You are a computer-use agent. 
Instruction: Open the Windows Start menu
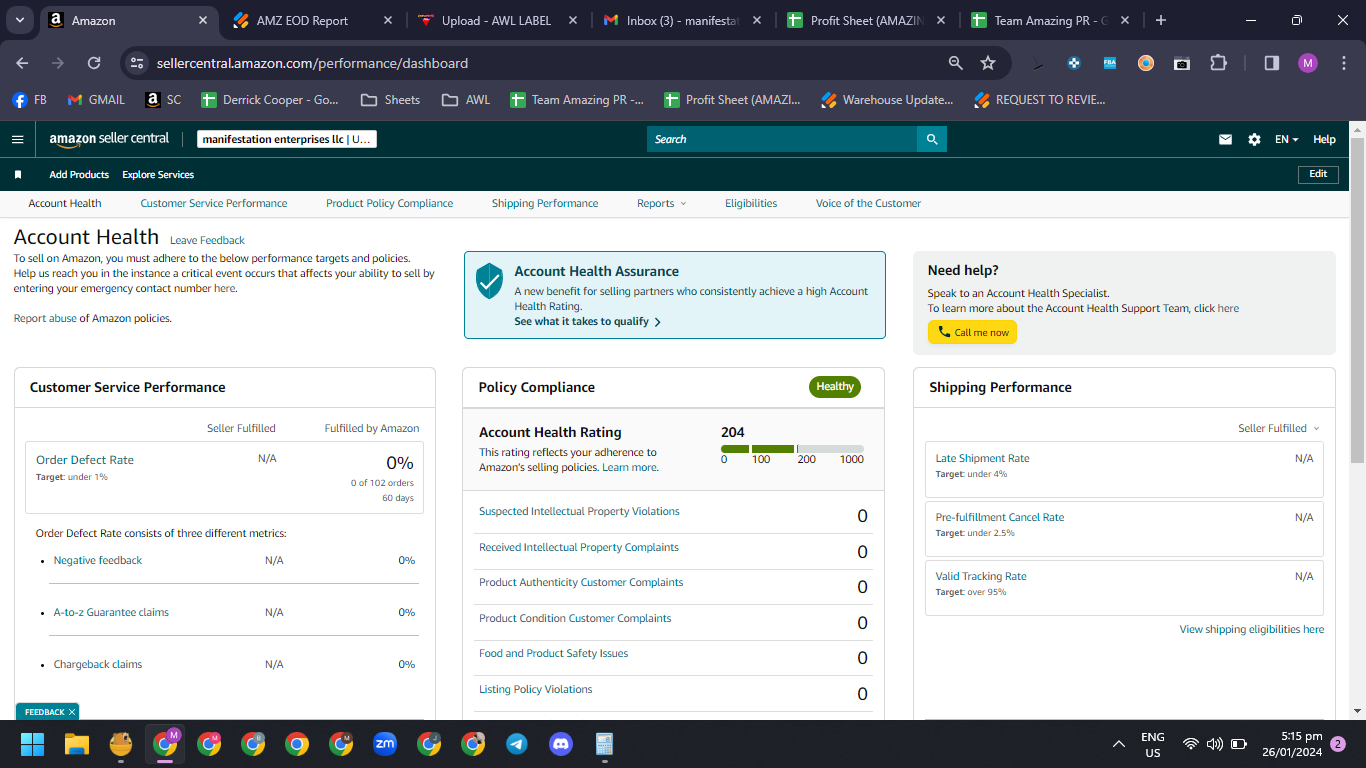pyautogui.click(x=32, y=744)
